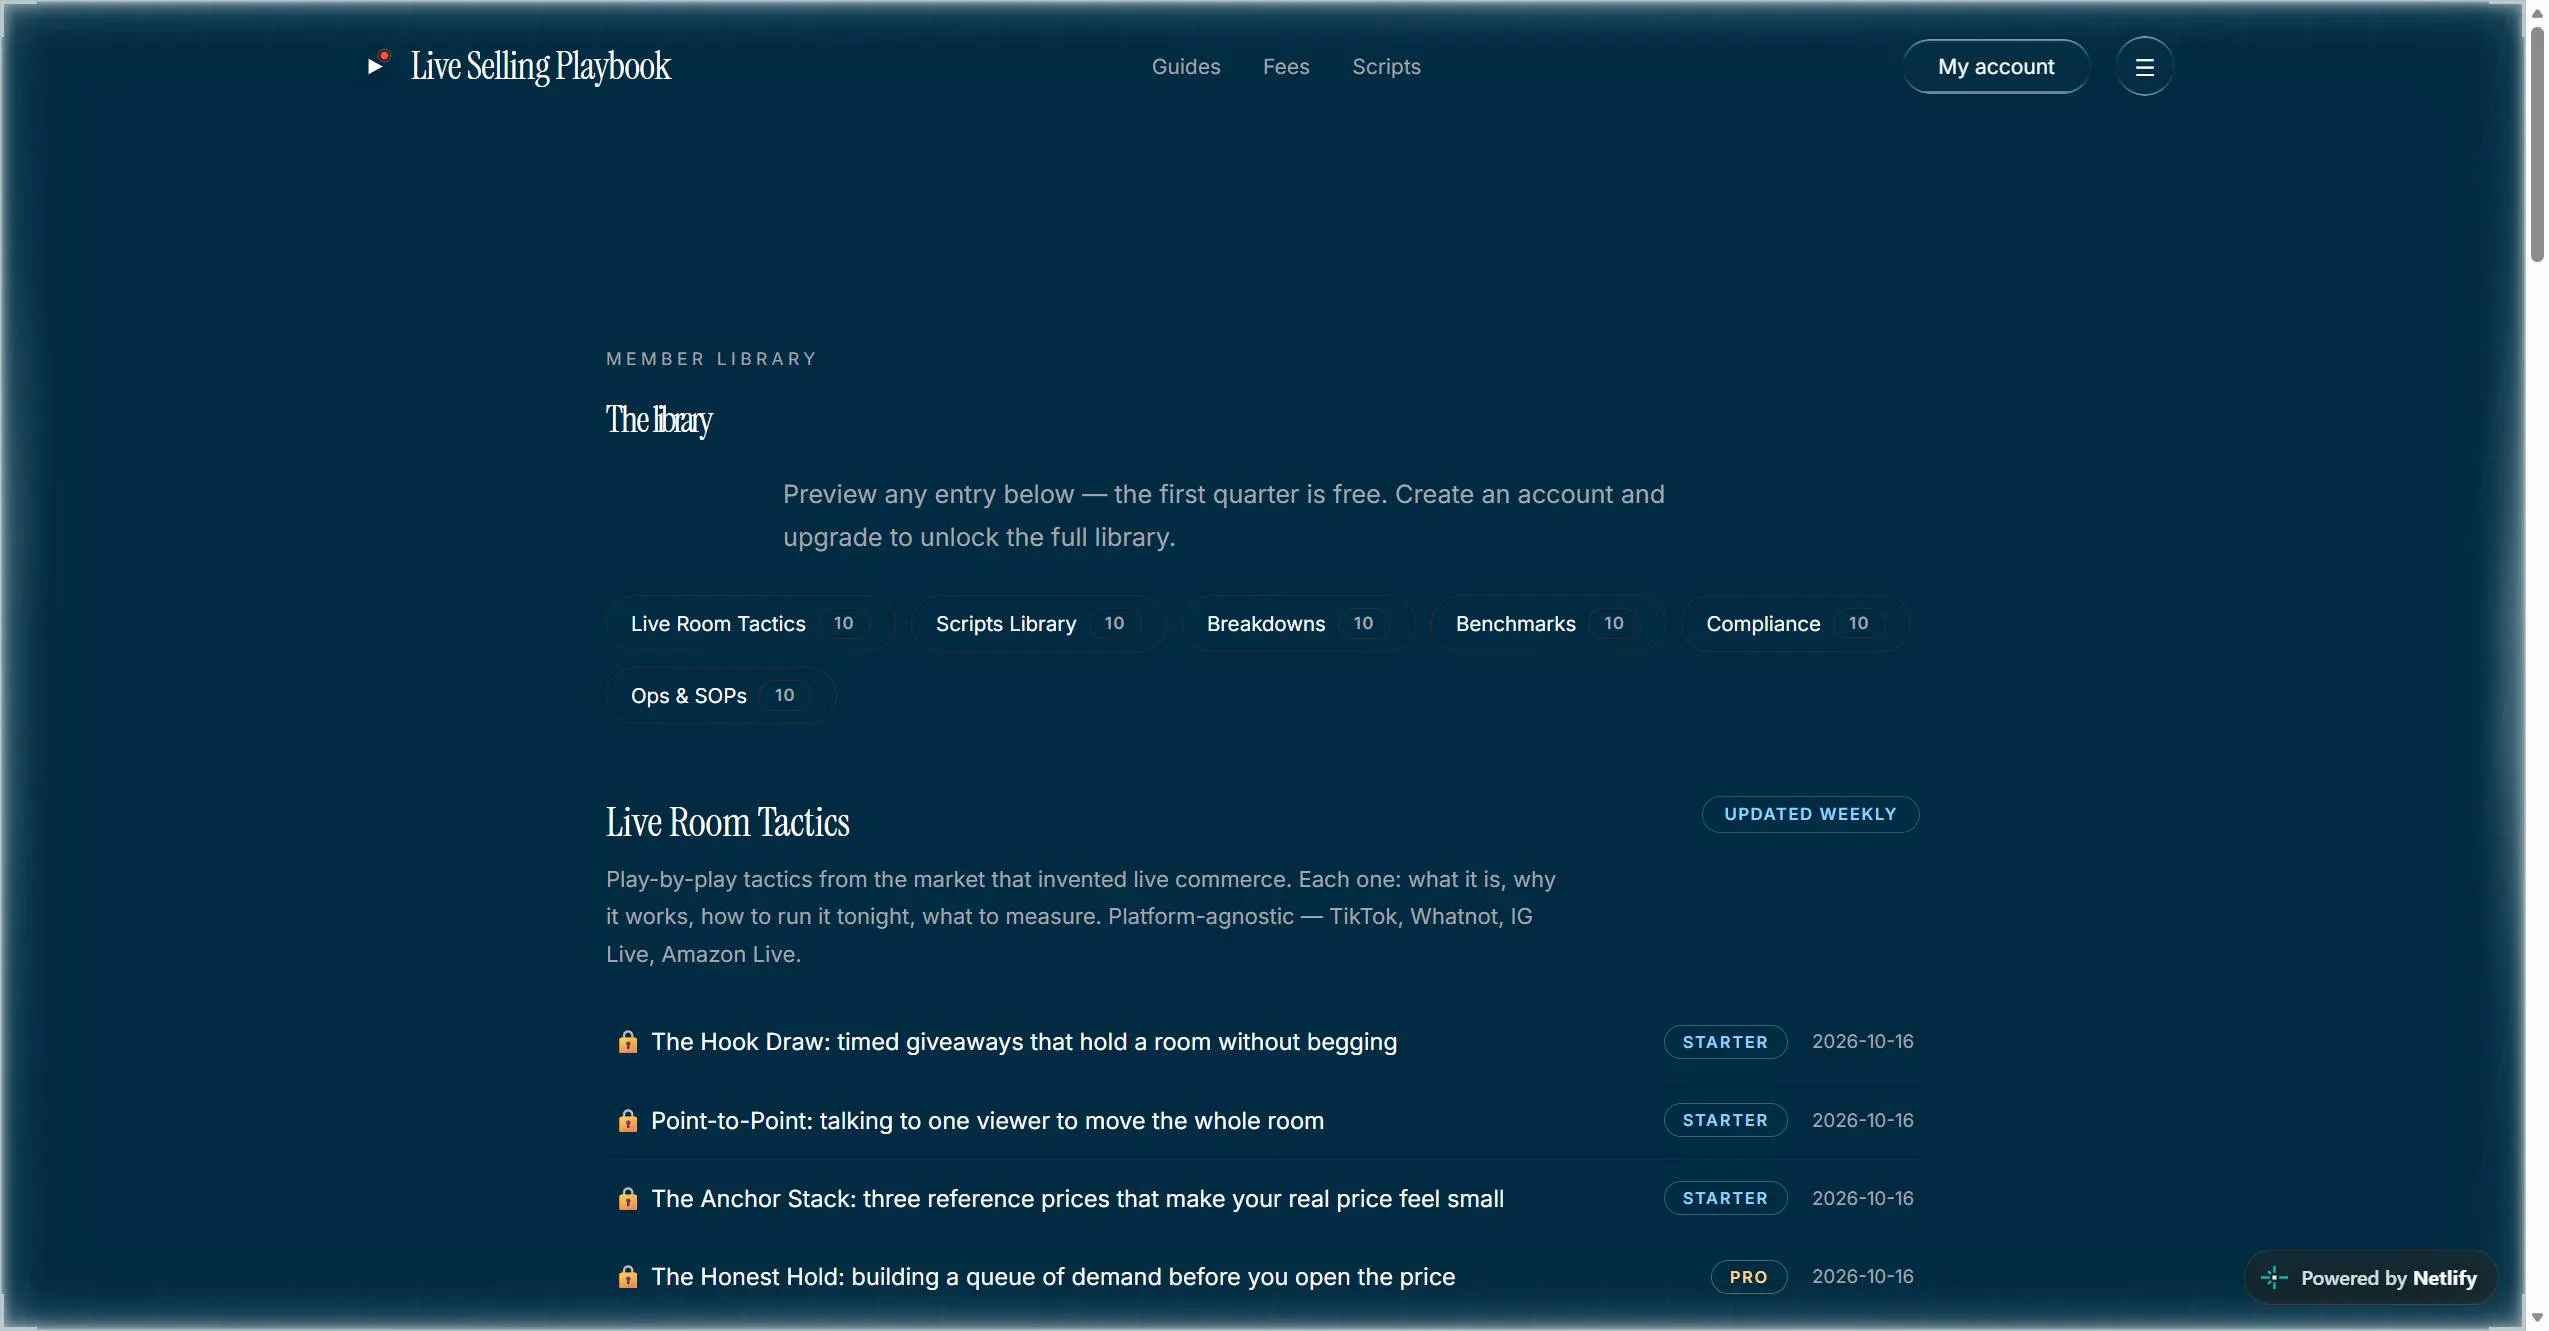Select the Live Room Tactics category chip
2549x1331 pixels.
coord(750,624)
